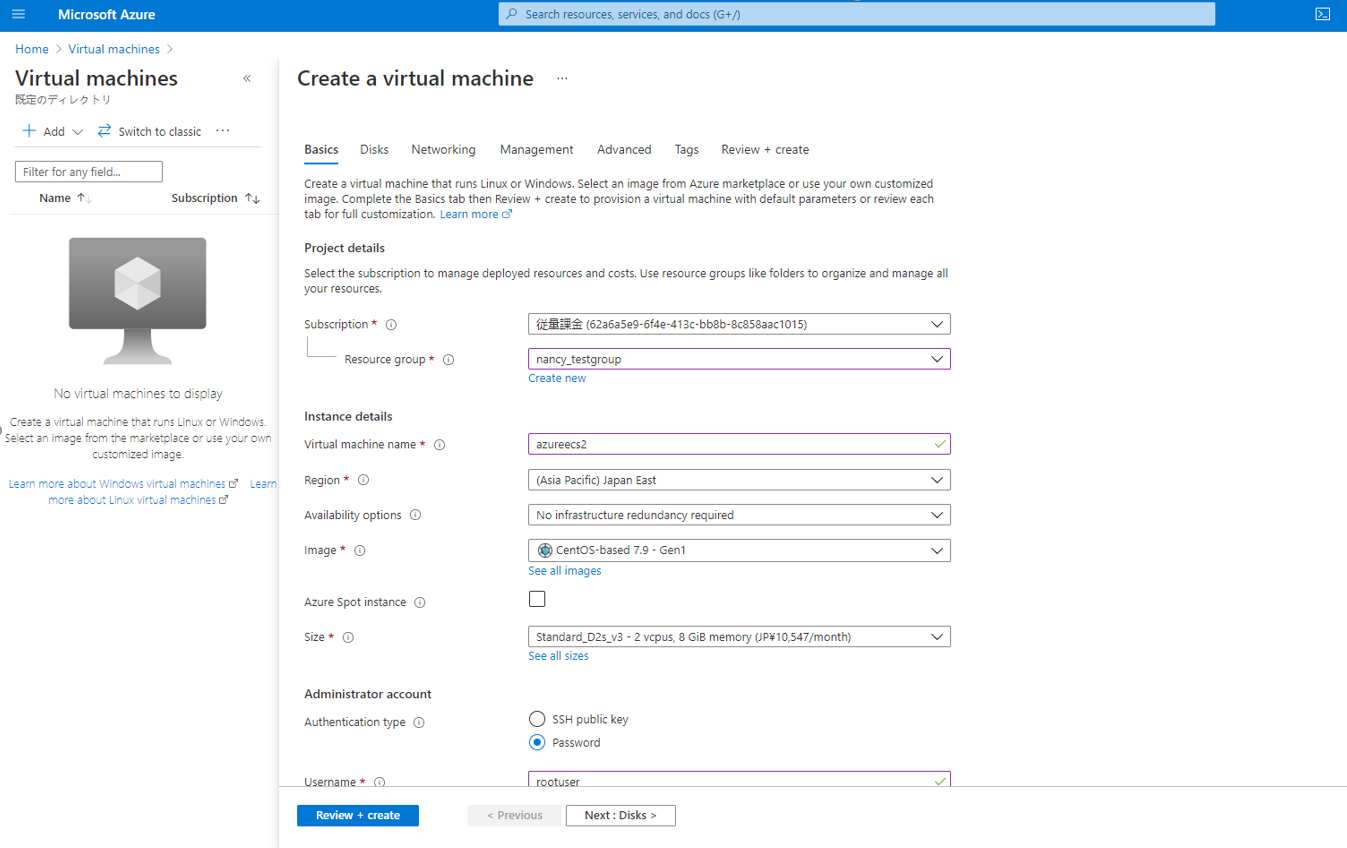Image resolution: width=1347 pixels, height=848 pixels.
Task: Click the Previous button
Action: coord(514,815)
